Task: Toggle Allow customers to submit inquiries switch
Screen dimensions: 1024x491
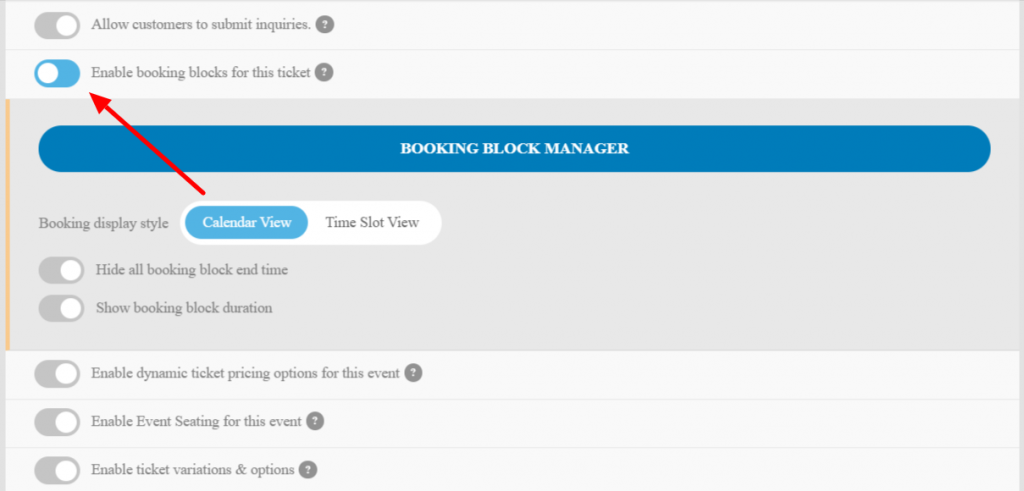Action: 57,25
